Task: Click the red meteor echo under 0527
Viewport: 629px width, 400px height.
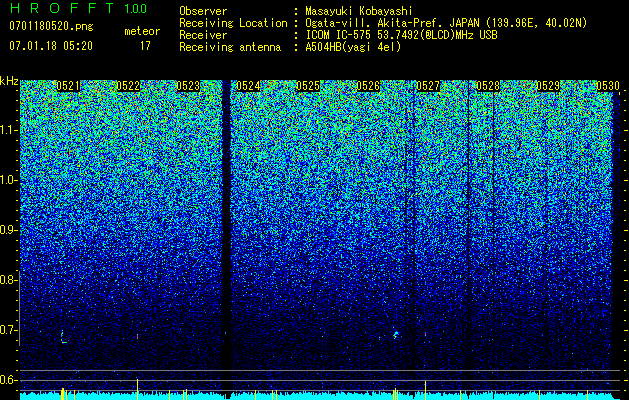Action: [x=425, y=334]
